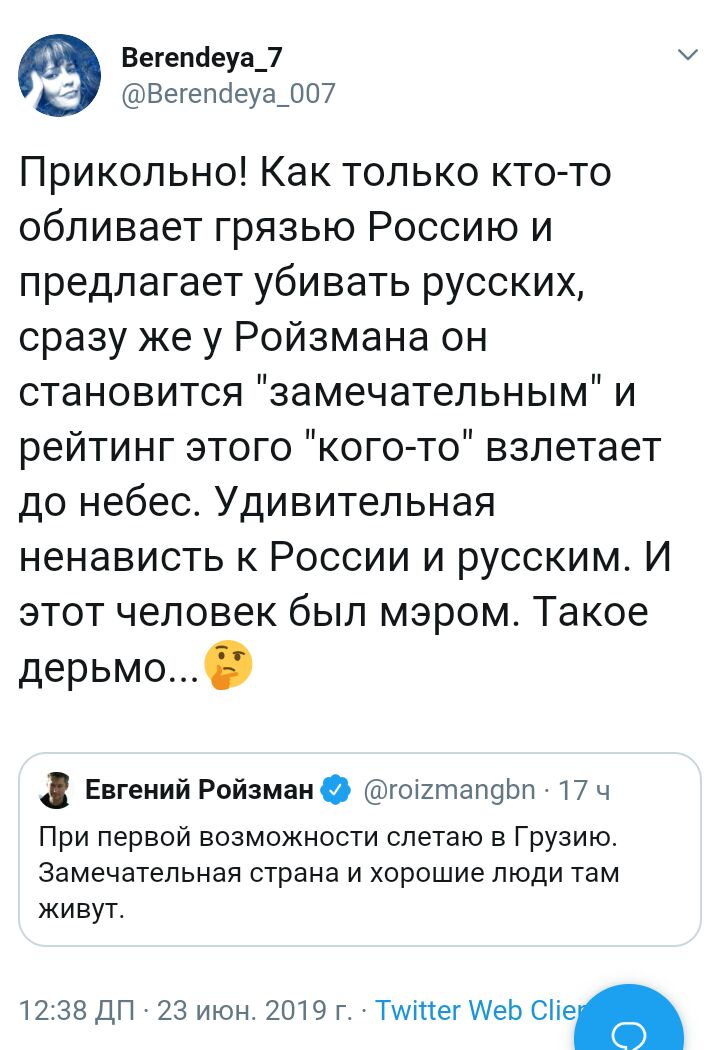Click the '23 июн. 2019 г.' date
The width and height of the screenshot is (720, 1050).
[x=254, y=1011]
